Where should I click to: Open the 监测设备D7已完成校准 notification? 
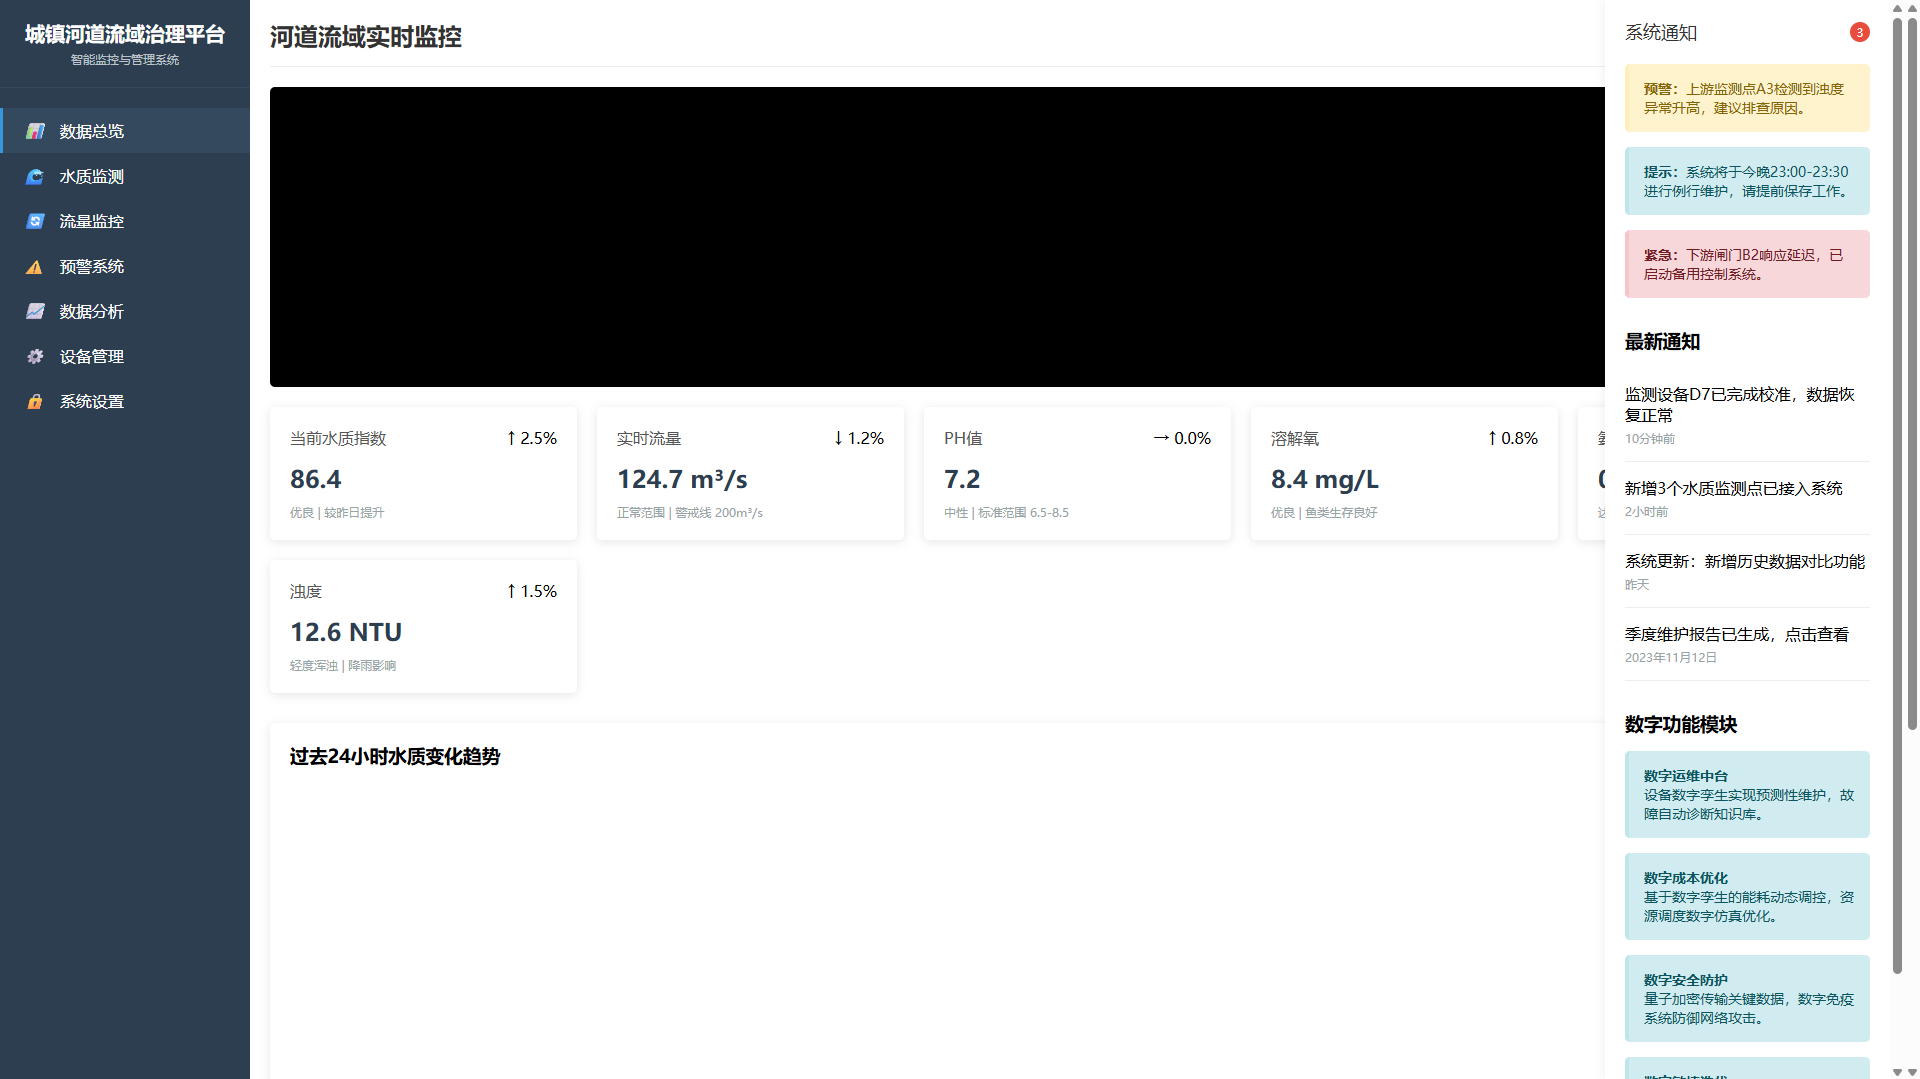click(x=1739, y=404)
